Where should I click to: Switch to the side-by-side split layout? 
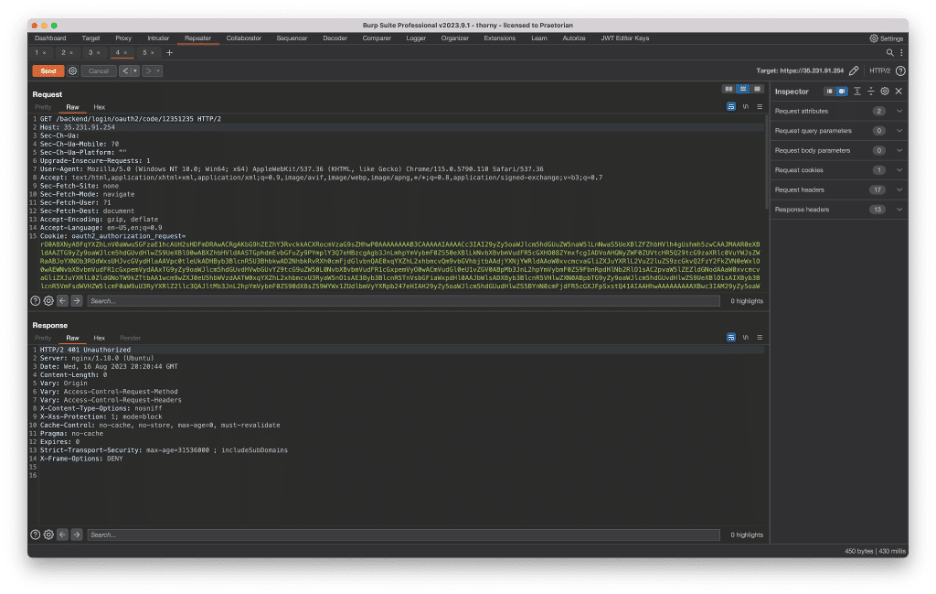[x=728, y=89]
